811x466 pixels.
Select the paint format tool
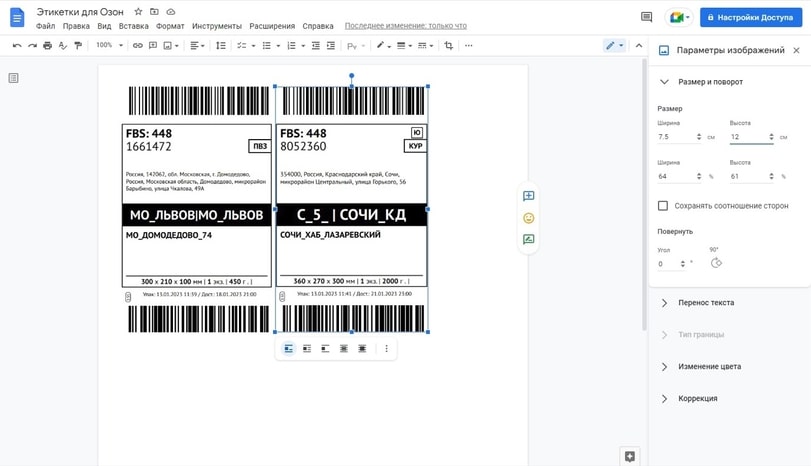(x=78, y=46)
